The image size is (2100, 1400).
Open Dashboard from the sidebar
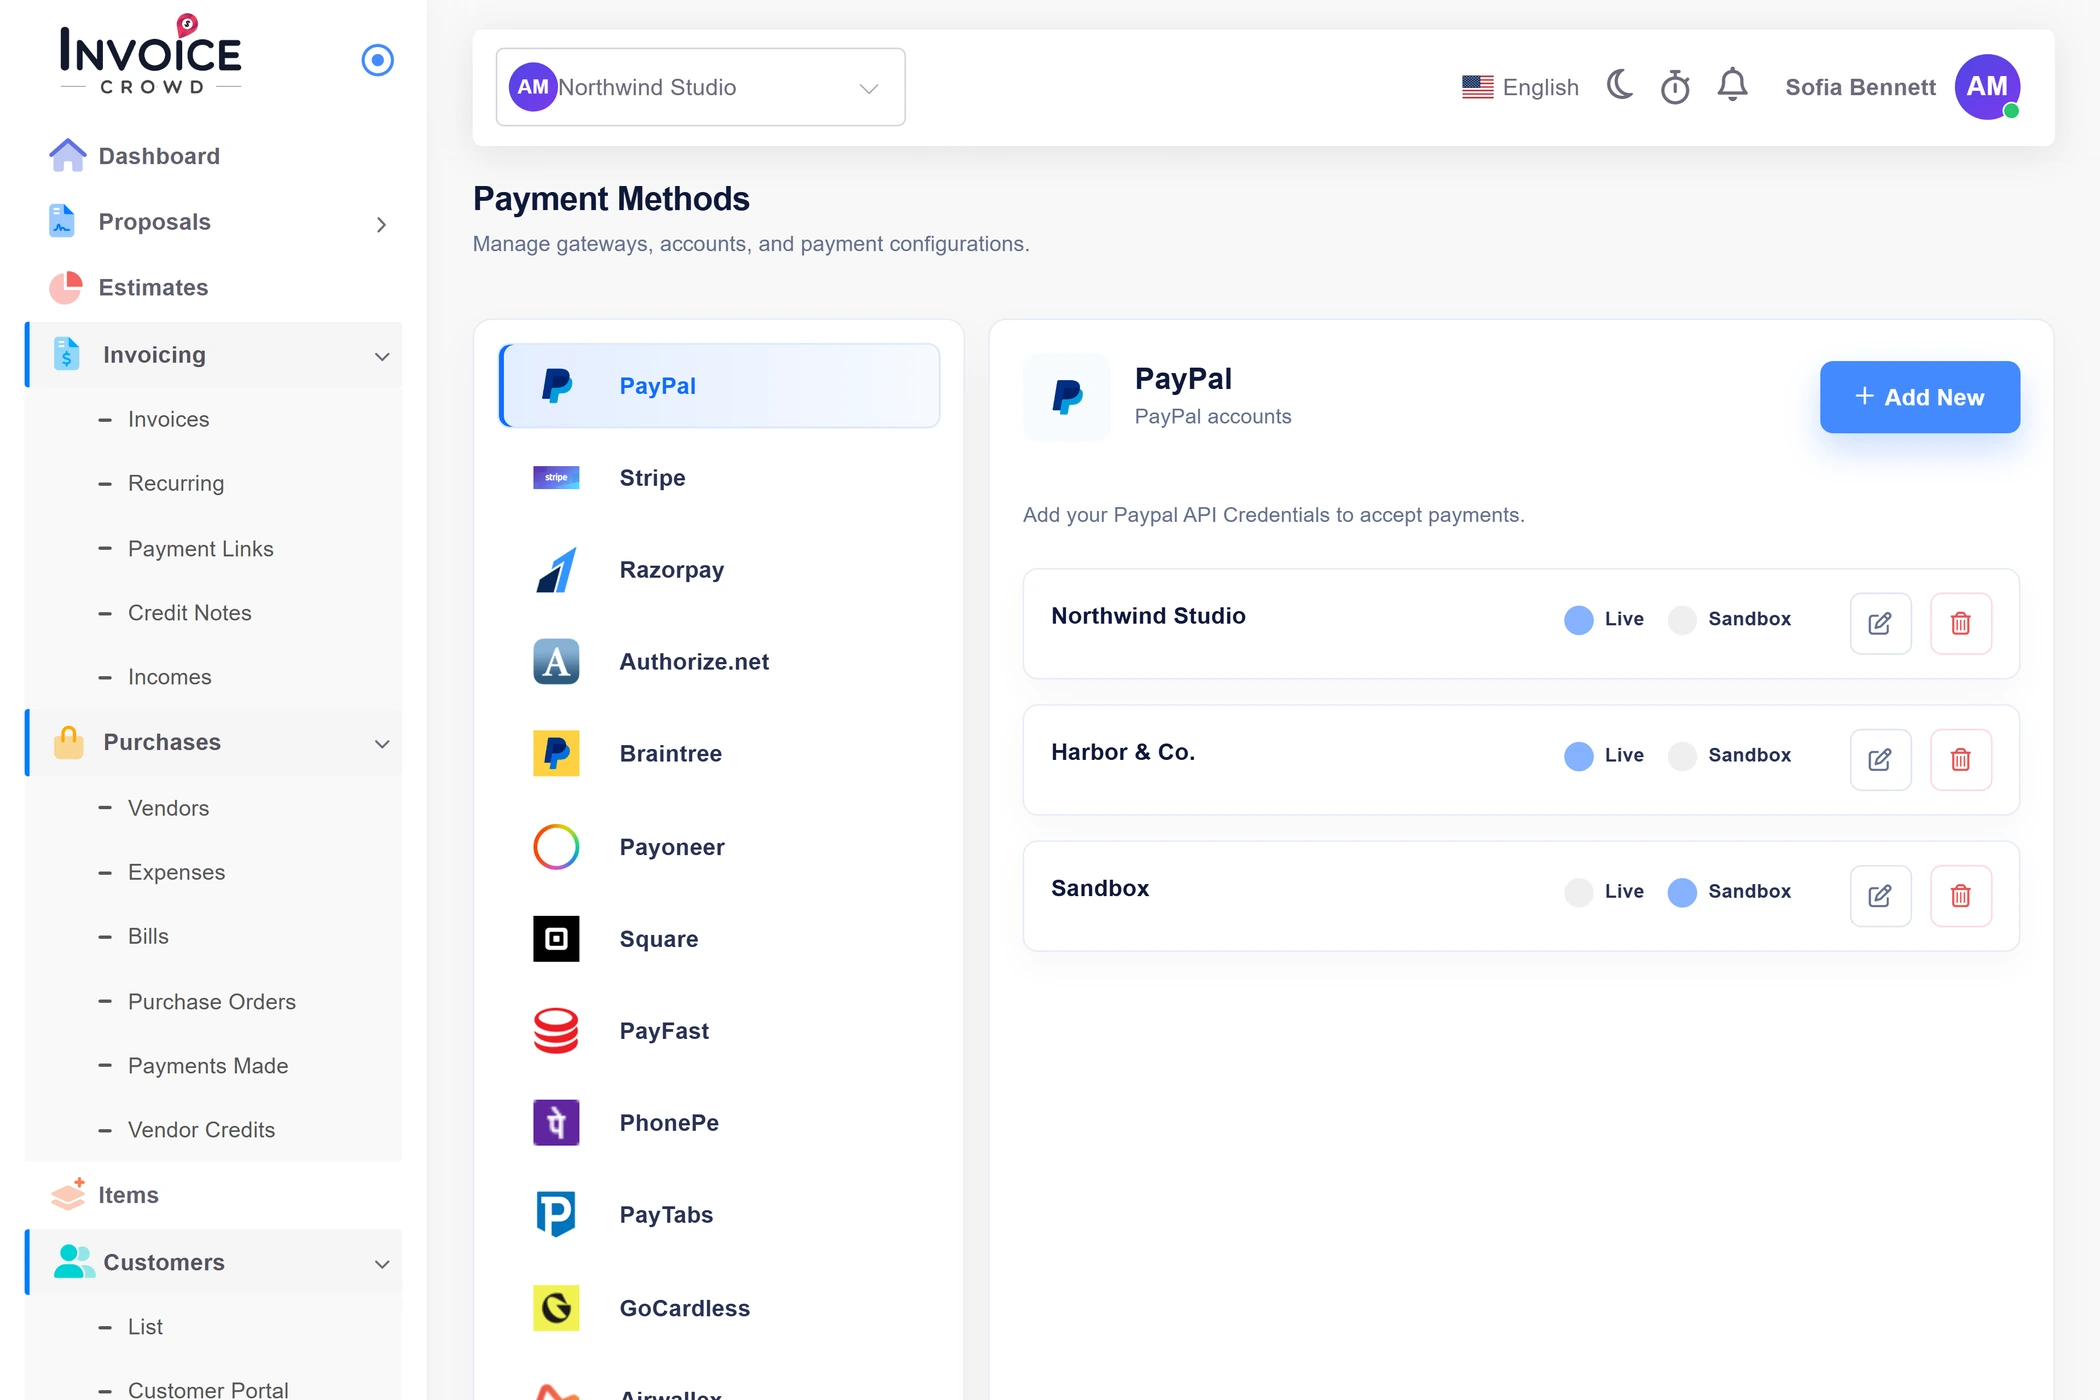[159, 156]
